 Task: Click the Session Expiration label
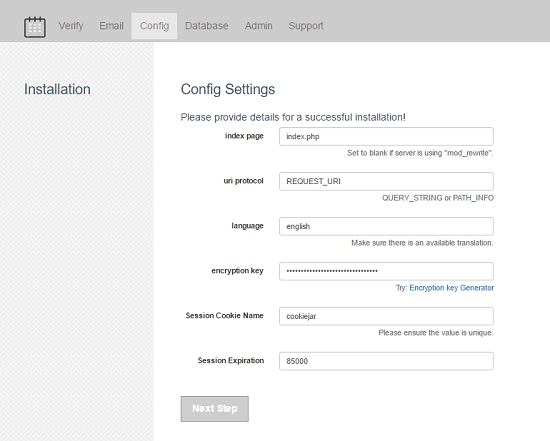[230, 361]
